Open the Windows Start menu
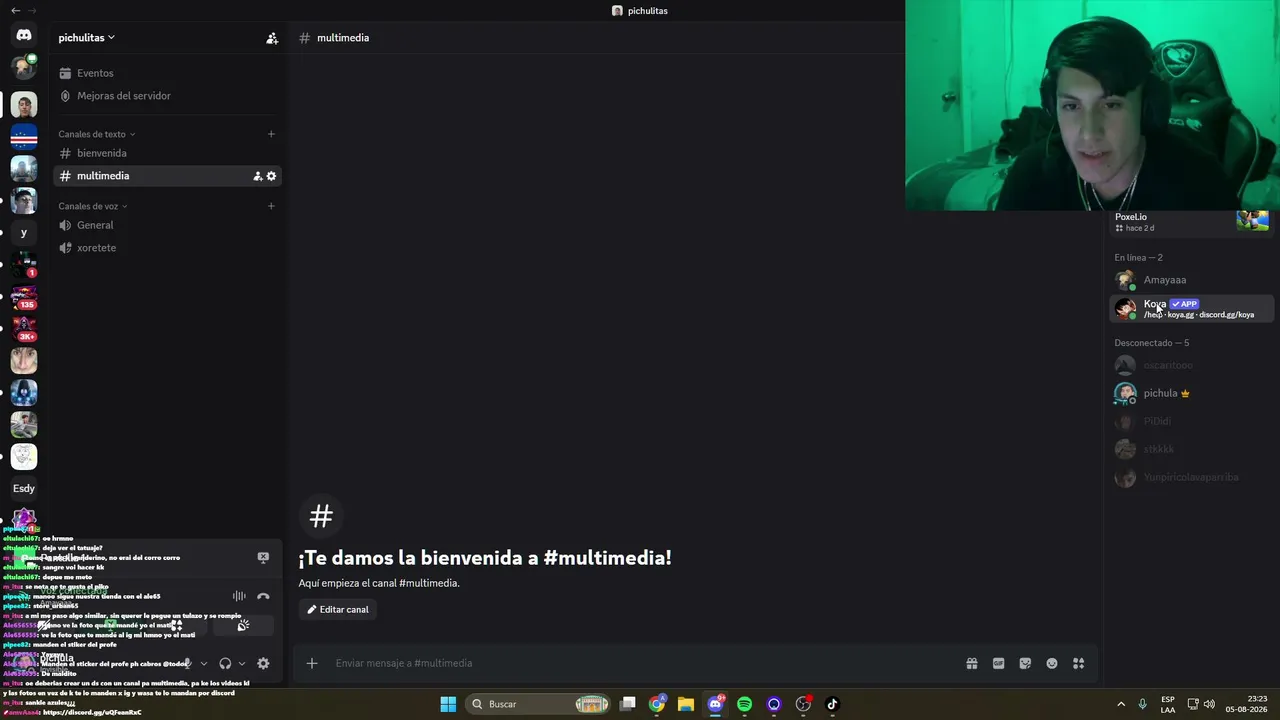The width and height of the screenshot is (1280, 720). click(x=448, y=704)
